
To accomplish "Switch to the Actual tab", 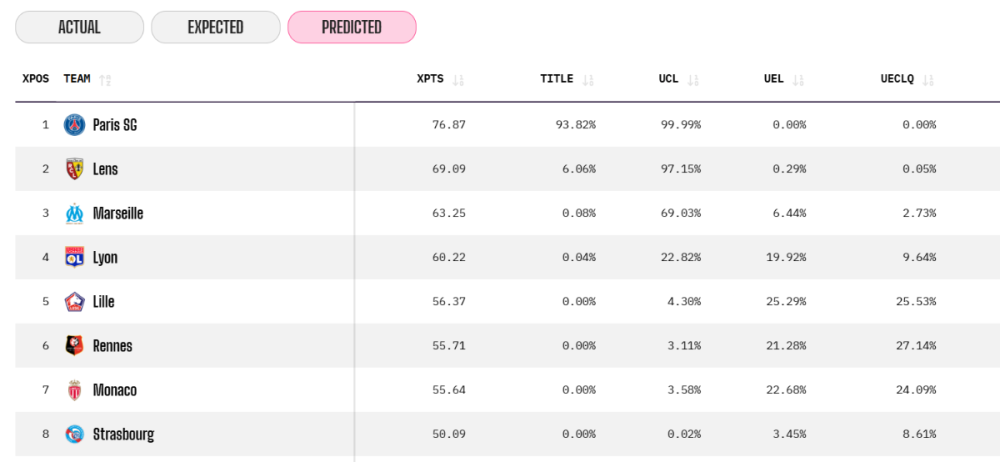I will pyautogui.click(x=79, y=27).
